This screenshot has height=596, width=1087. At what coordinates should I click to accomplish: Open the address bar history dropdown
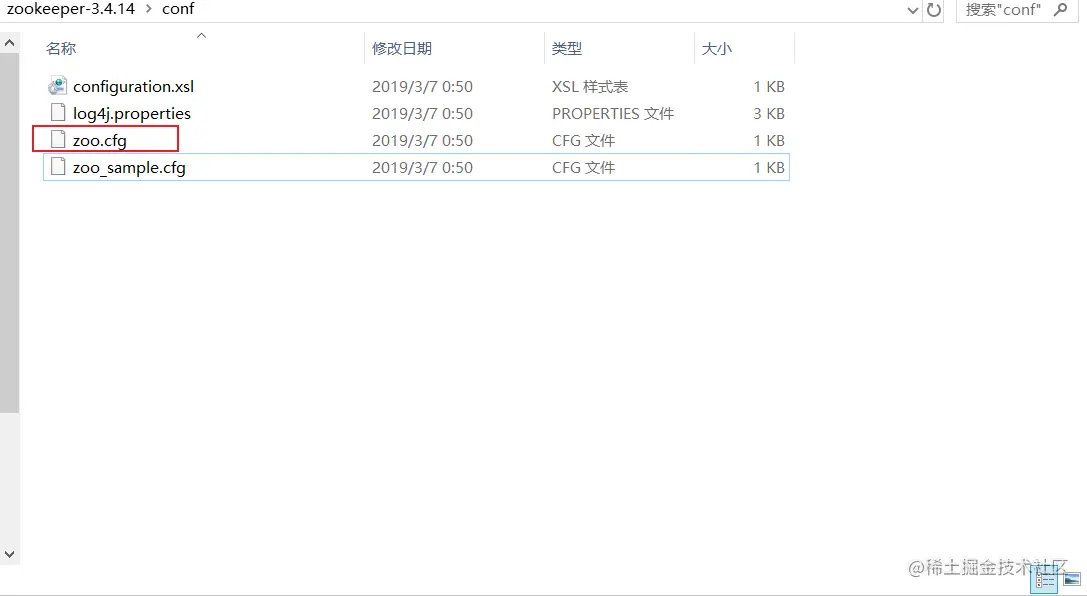pyautogui.click(x=913, y=10)
